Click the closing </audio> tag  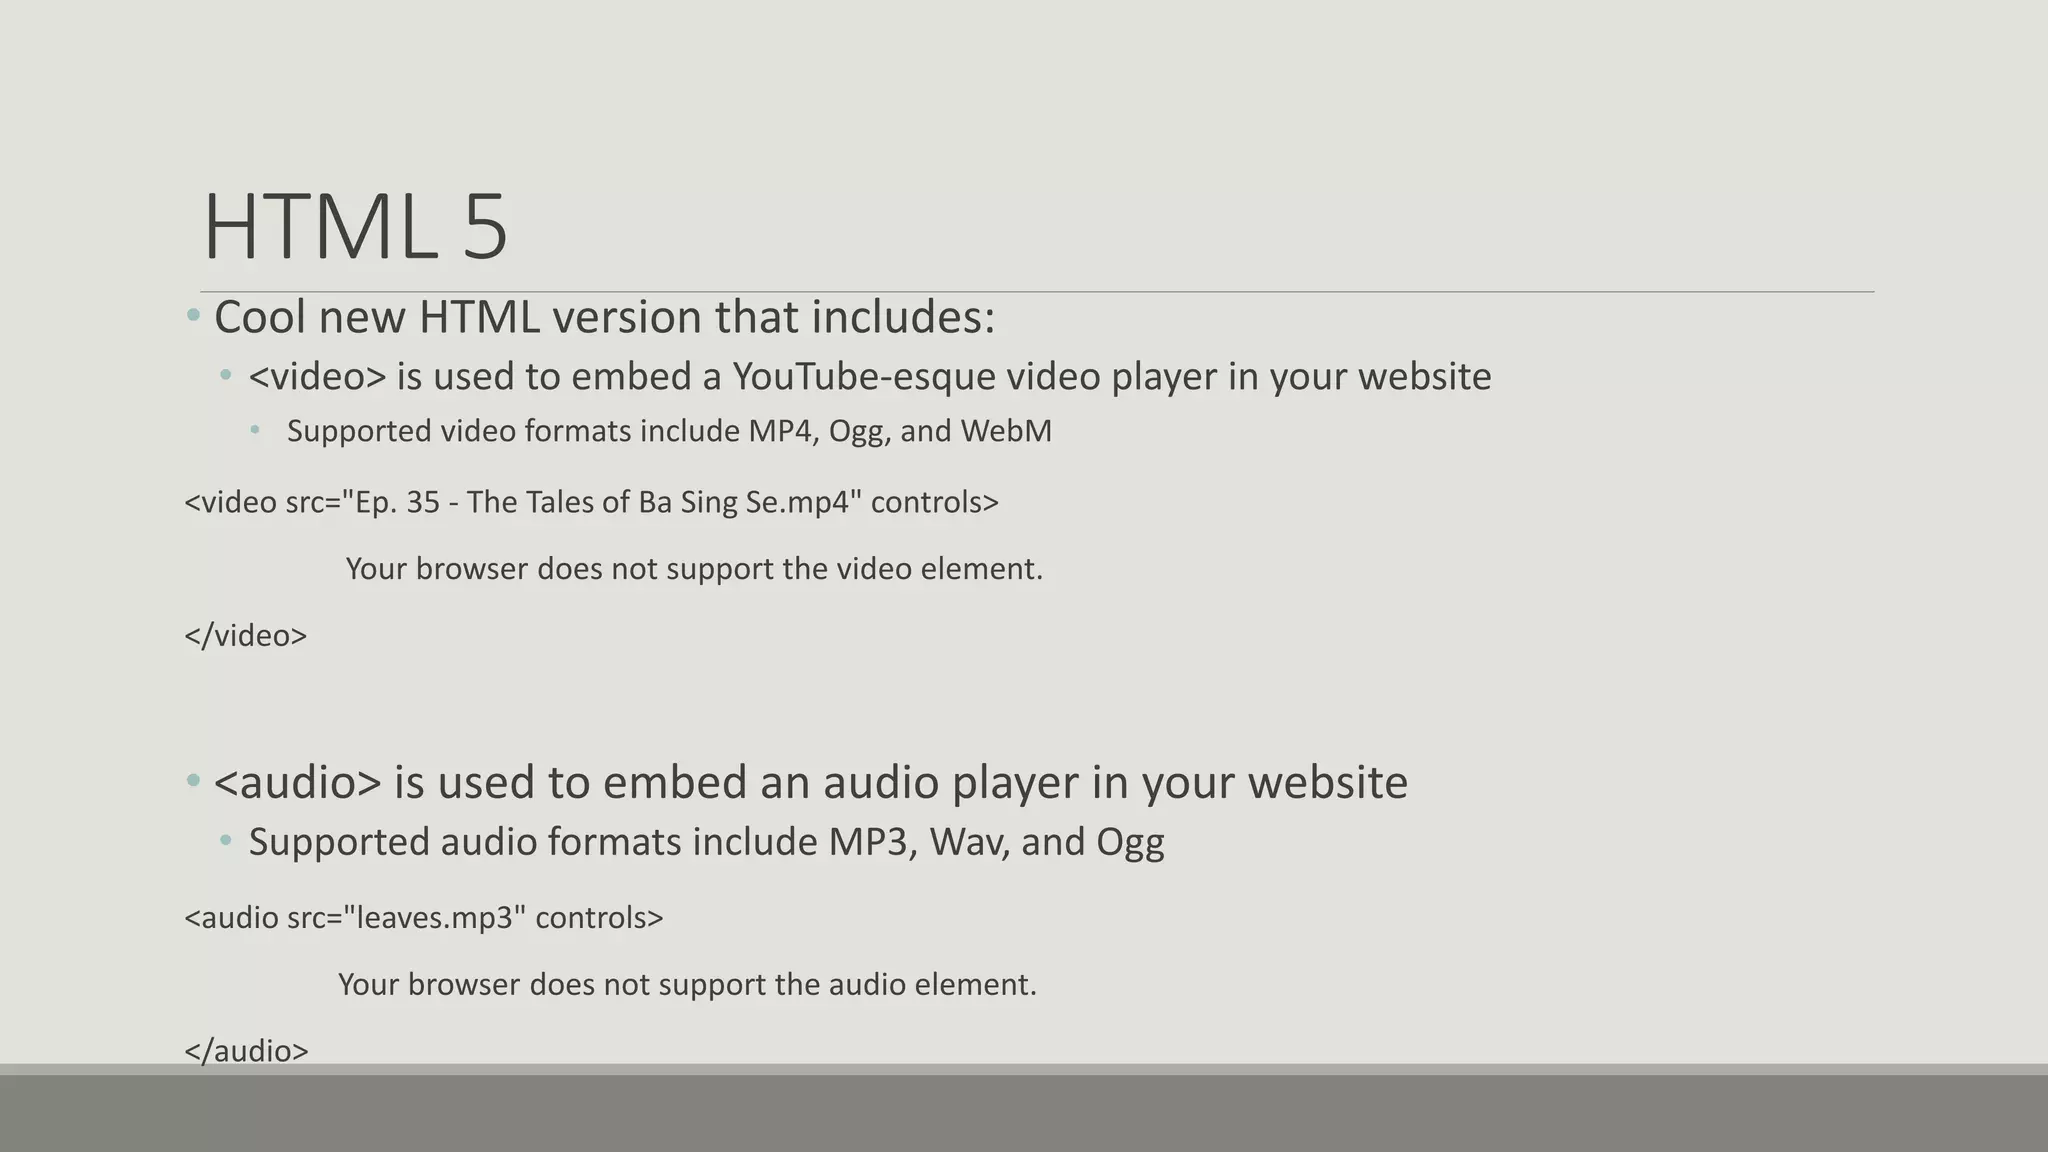point(247,1051)
